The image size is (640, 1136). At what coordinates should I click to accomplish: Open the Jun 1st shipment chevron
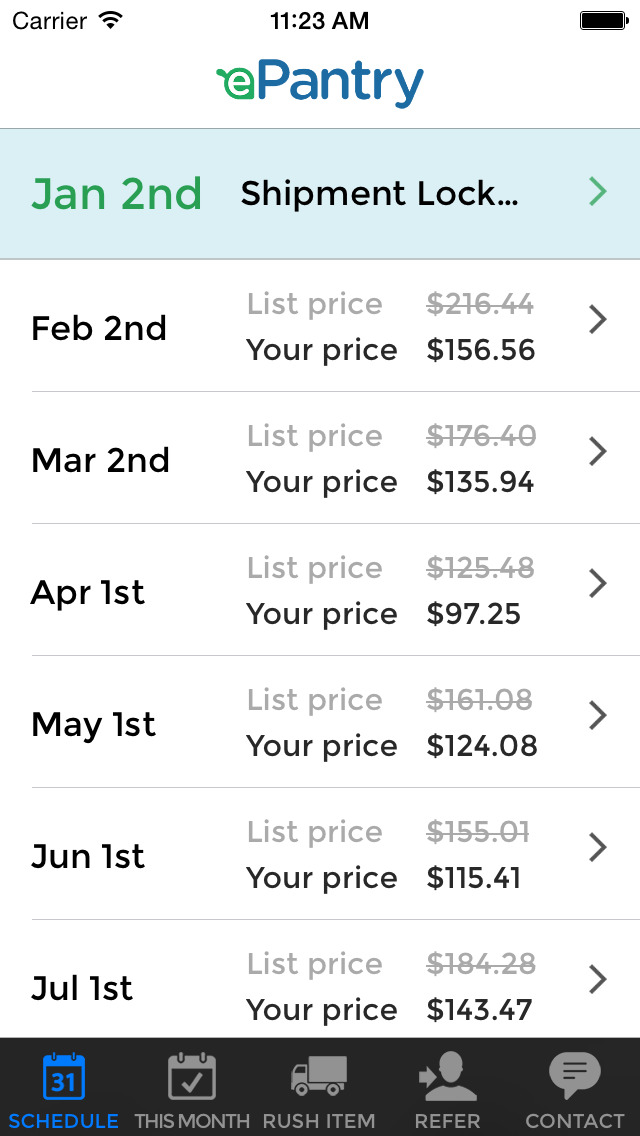coord(598,848)
